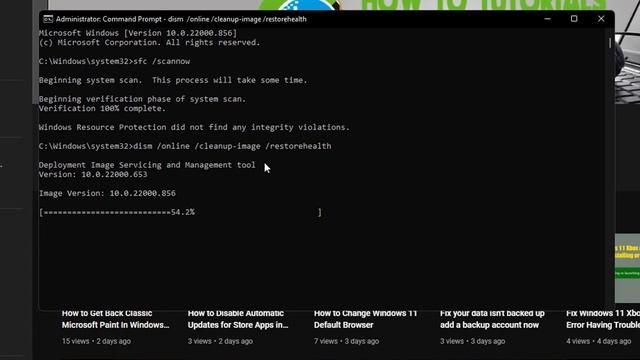Click the 54.2% progress bar
The image size is (640, 360).
coord(180,212)
